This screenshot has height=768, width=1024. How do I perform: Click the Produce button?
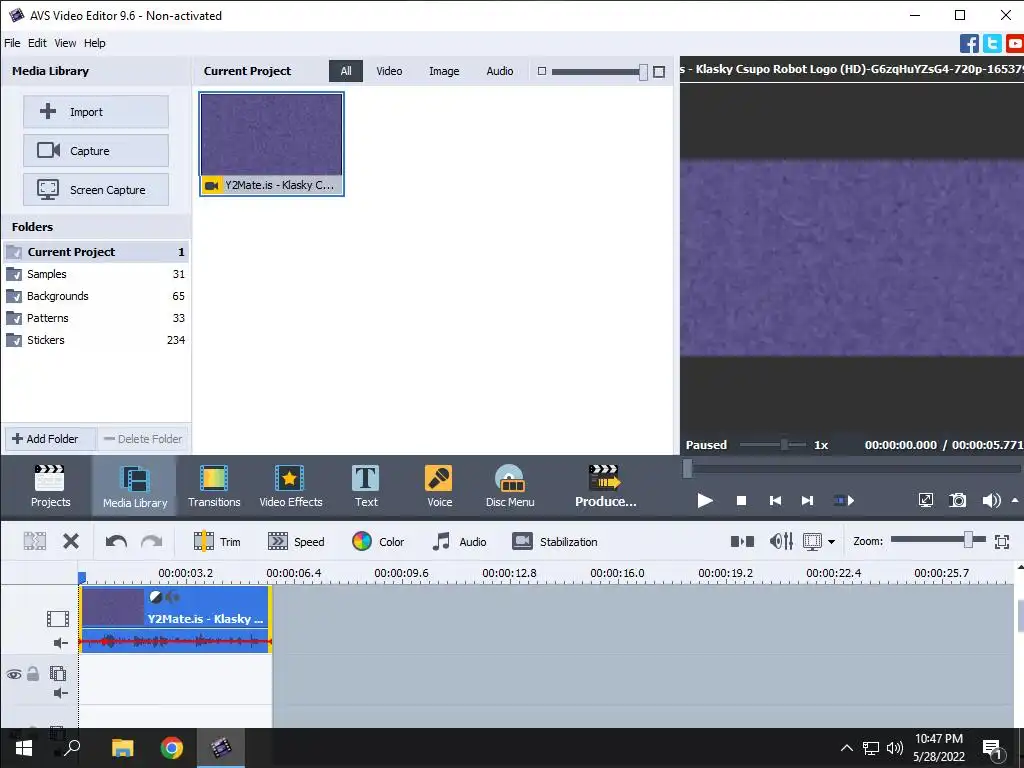(605, 486)
